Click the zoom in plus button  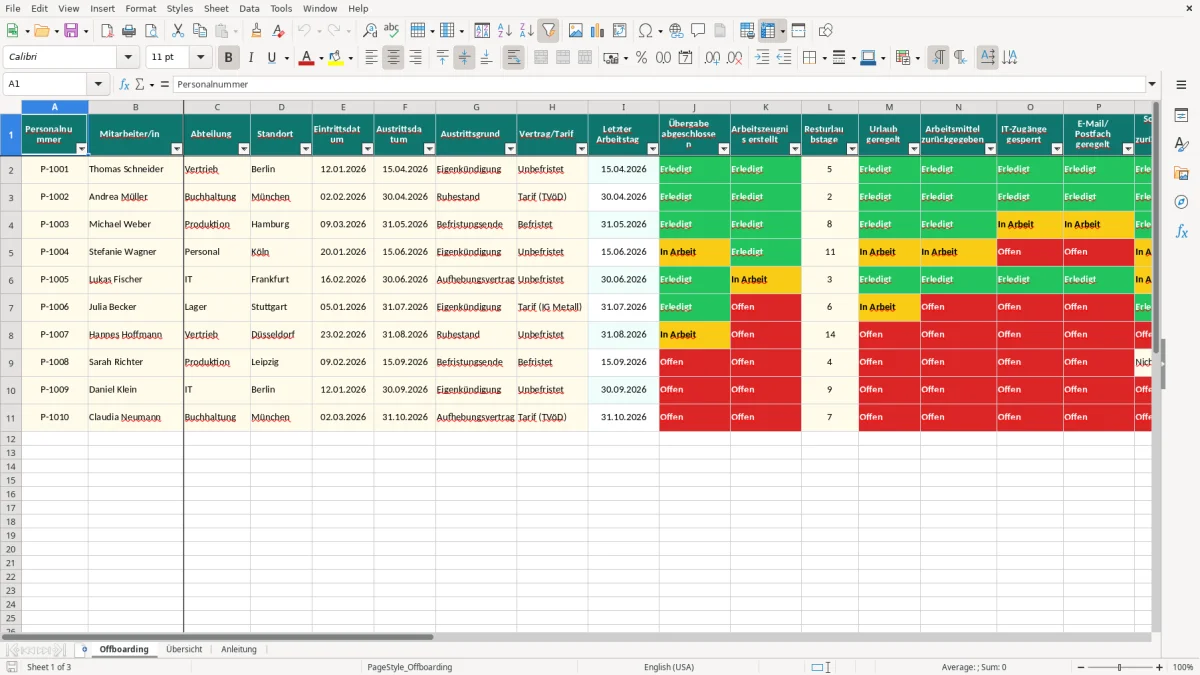[x=1160, y=667]
